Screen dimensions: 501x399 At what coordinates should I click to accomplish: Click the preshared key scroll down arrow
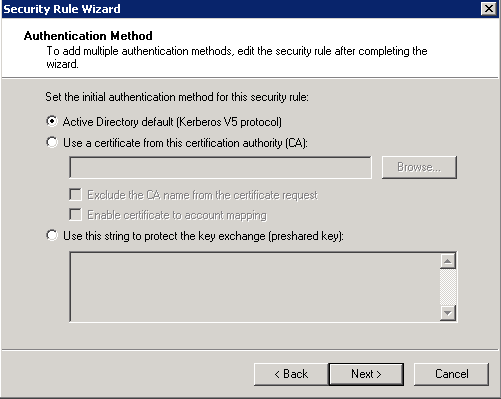click(448, 313)
